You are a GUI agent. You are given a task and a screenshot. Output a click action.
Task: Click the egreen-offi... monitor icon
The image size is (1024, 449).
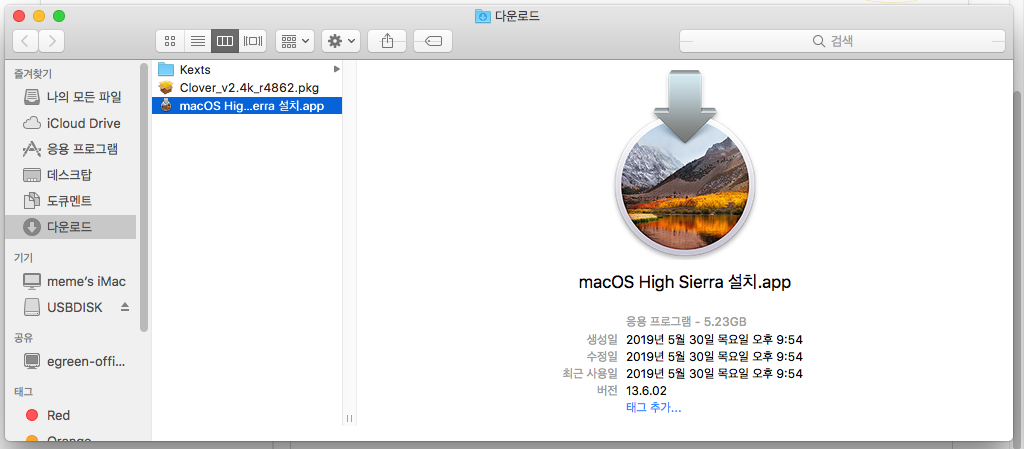(31, 360)
